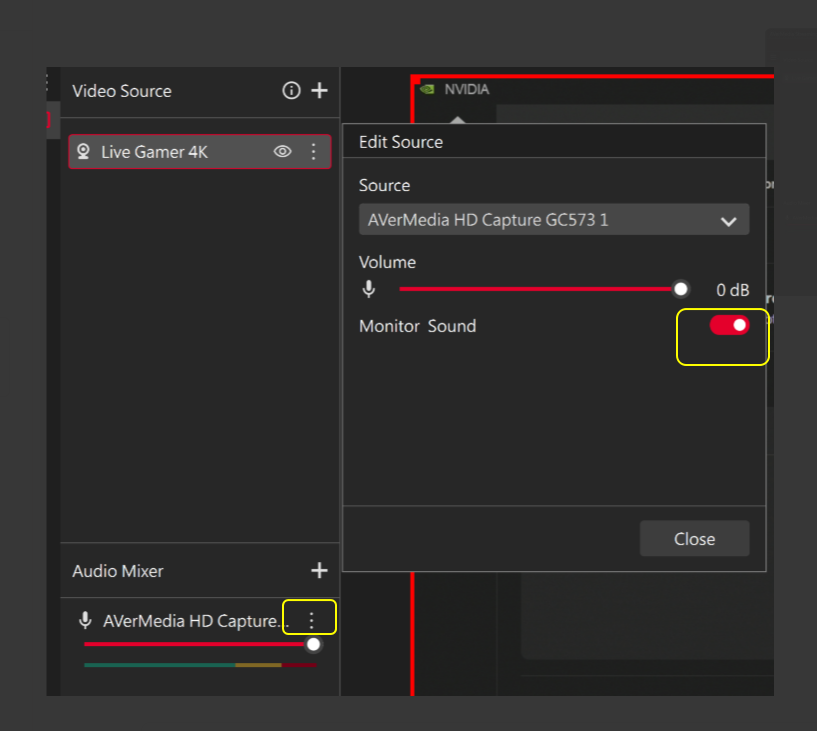The width and height of the screenshot is (817, 731).
Task: Mute using the Volume microphone icon
Action: pyautogui.click(x=369, y=290)
